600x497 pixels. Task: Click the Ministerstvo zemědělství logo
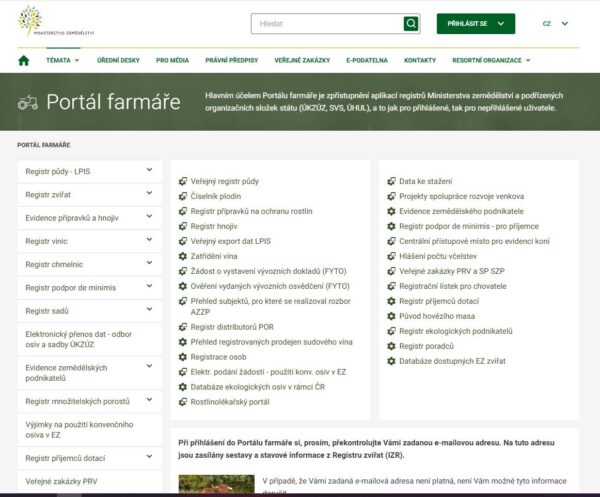[x=56, y=21]
